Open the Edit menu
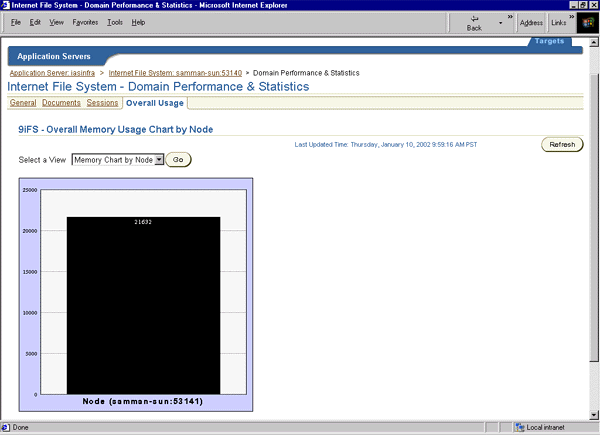This screenshot has width=600, height=435. (x=35, y=22)
